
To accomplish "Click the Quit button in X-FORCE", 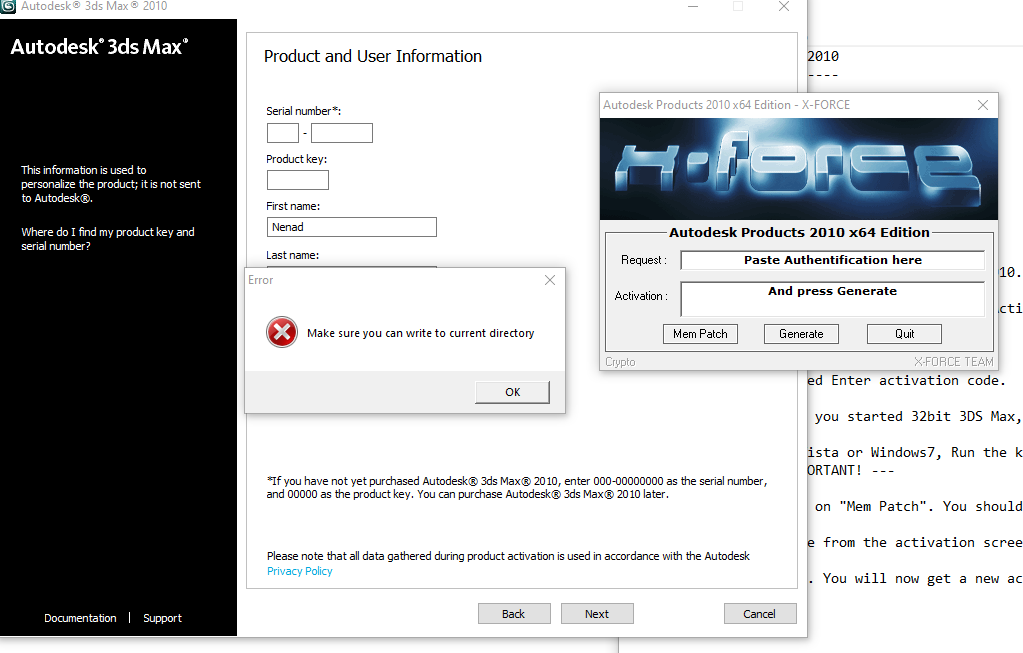I will (x=904, y=334).
